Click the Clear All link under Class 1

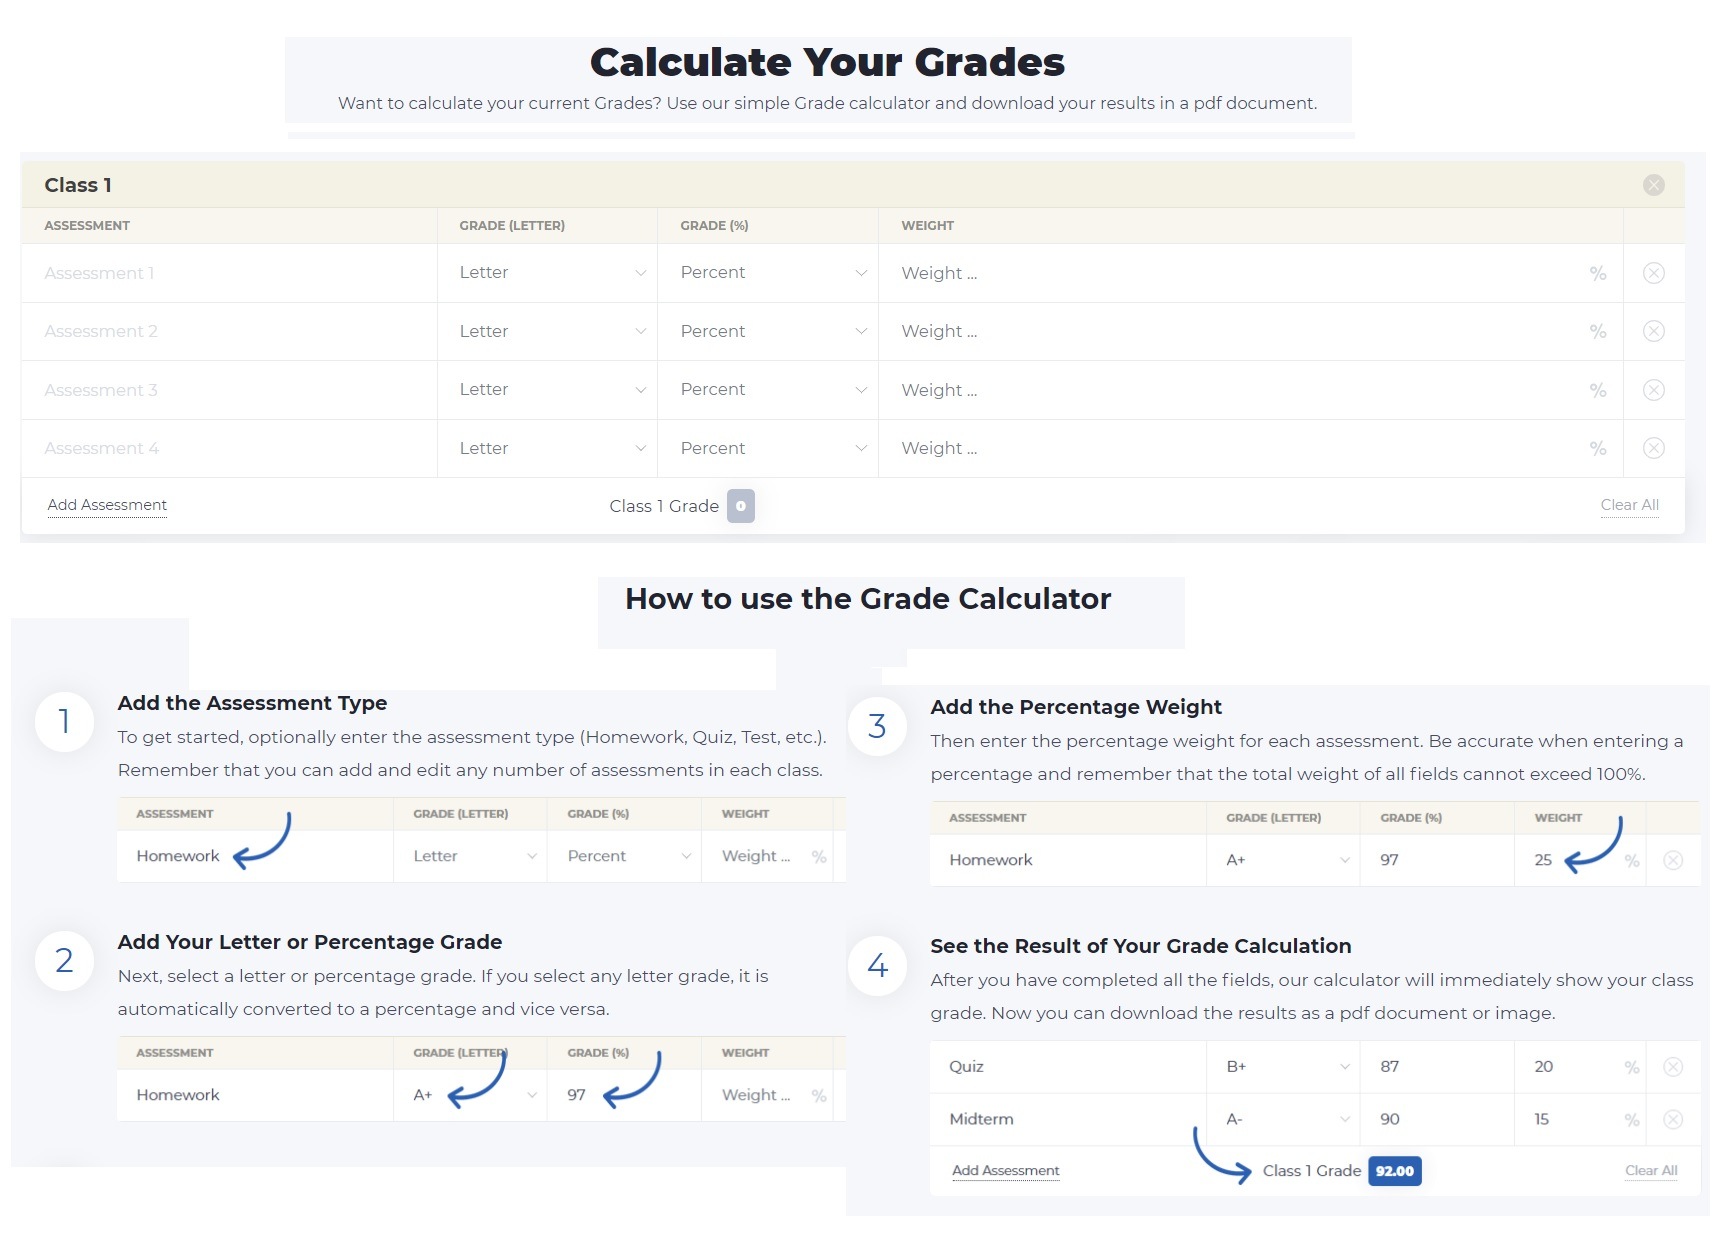click(1629, 505)
